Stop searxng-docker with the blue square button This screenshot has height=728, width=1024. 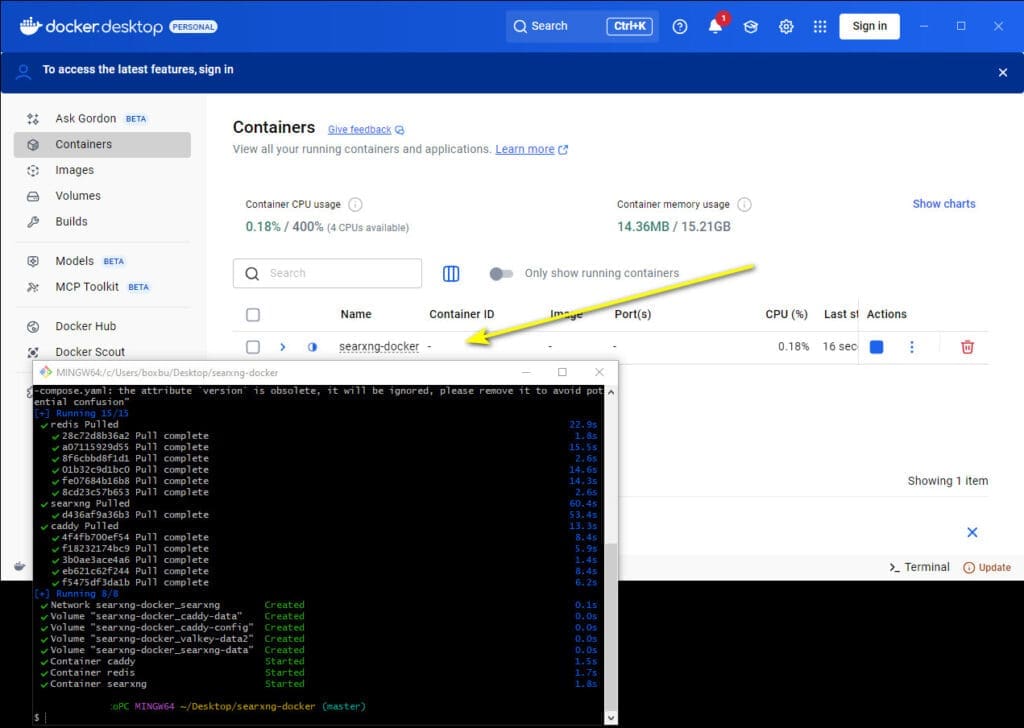(876, 347)
